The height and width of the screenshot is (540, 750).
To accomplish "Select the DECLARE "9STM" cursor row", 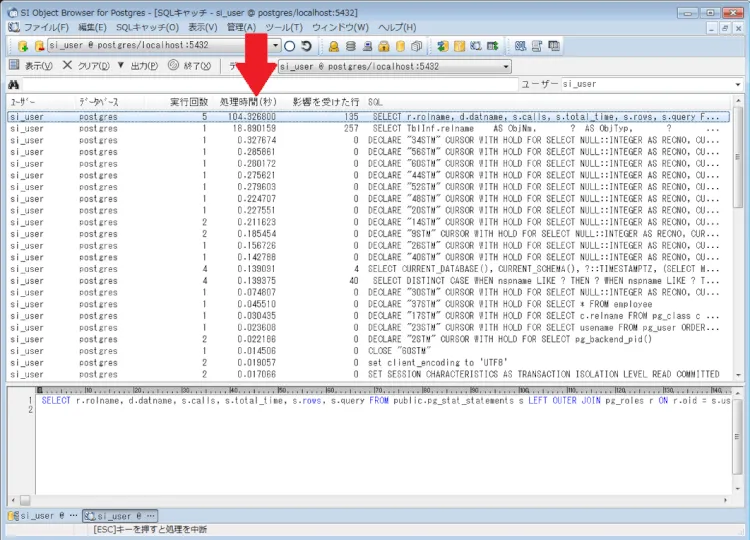I will [368, 234].
